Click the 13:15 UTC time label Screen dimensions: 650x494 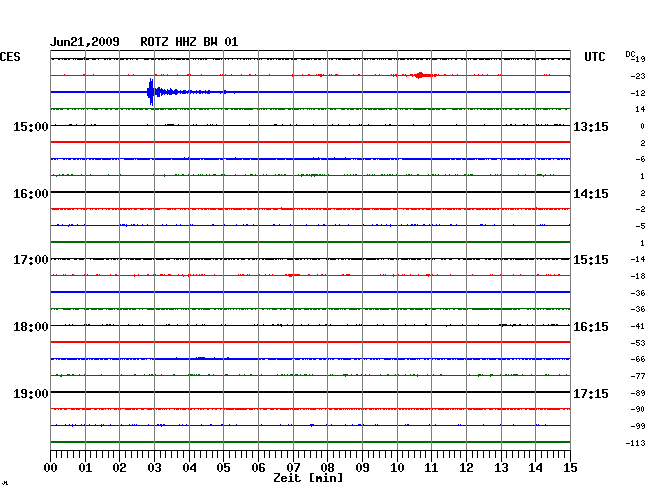(x=591, y=126)
